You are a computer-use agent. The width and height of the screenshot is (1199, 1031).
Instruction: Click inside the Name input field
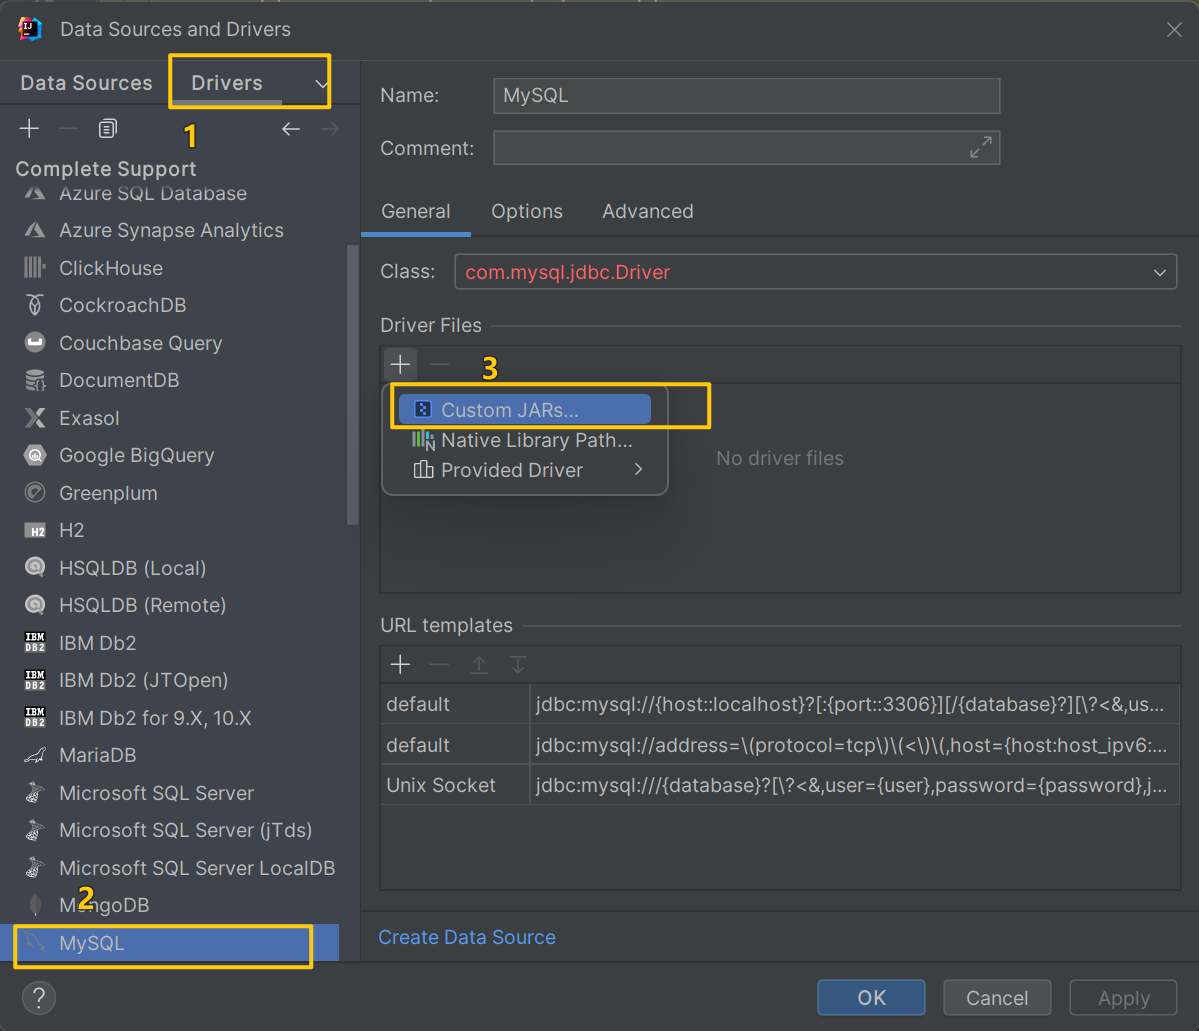pos(747,95)
